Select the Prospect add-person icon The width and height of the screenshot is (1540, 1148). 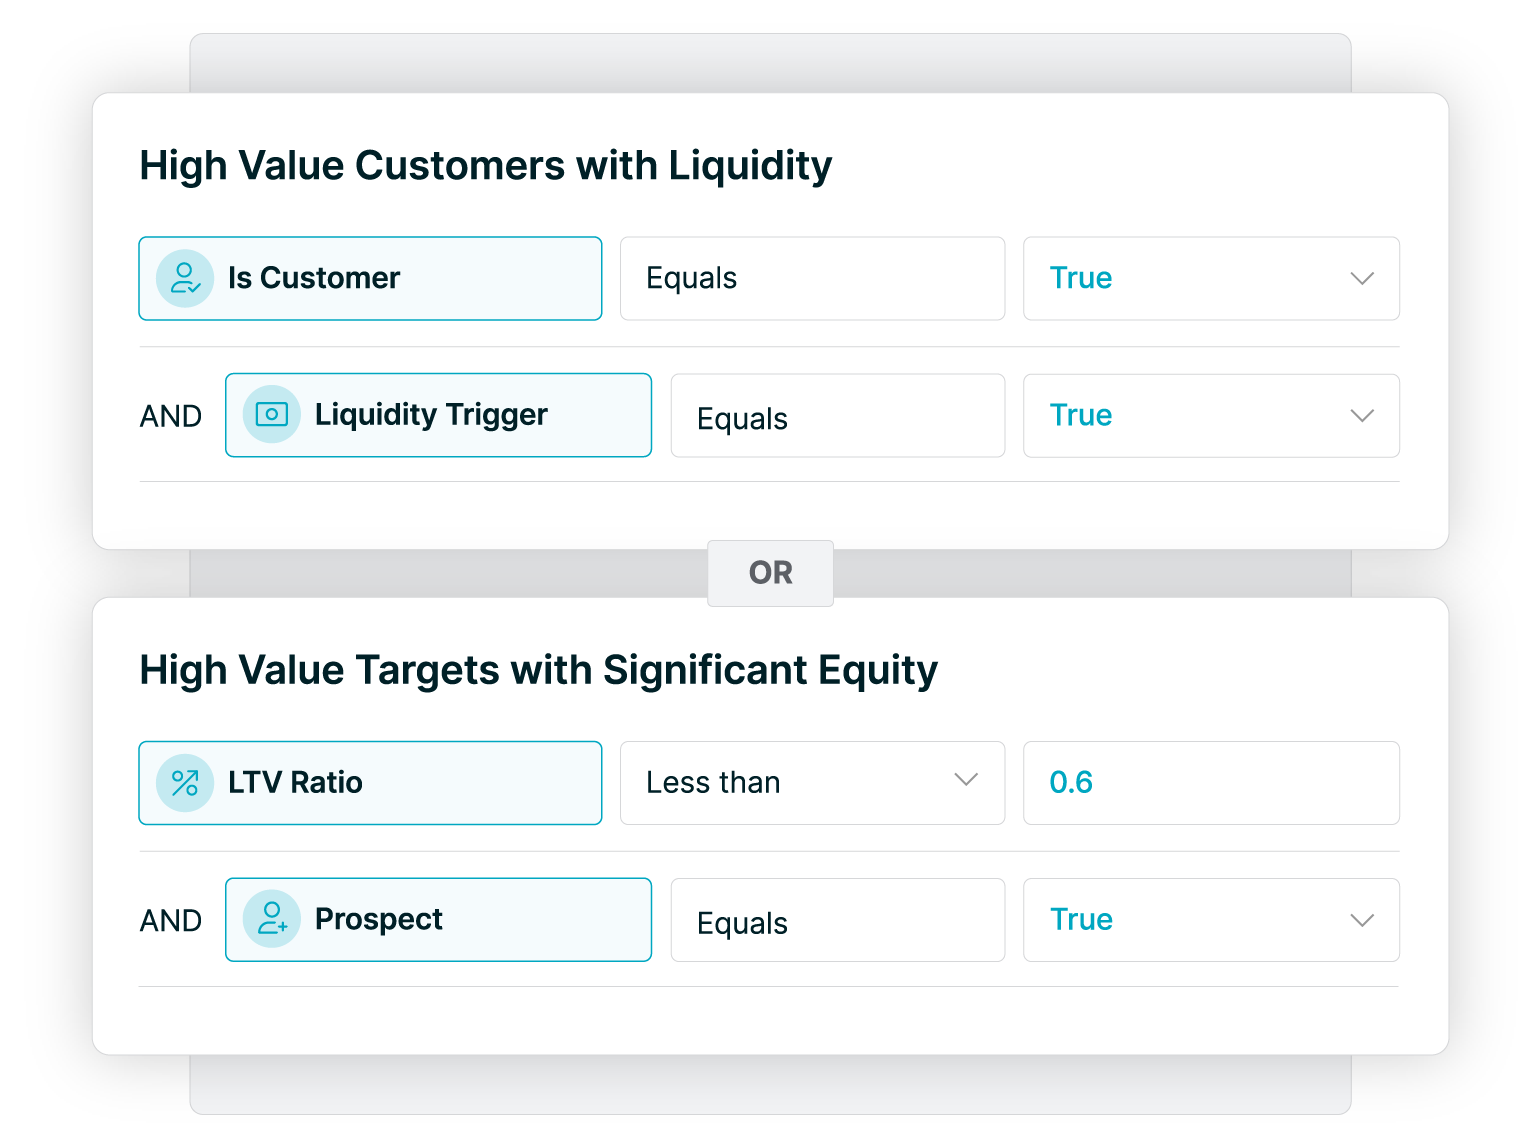point(271,920)
